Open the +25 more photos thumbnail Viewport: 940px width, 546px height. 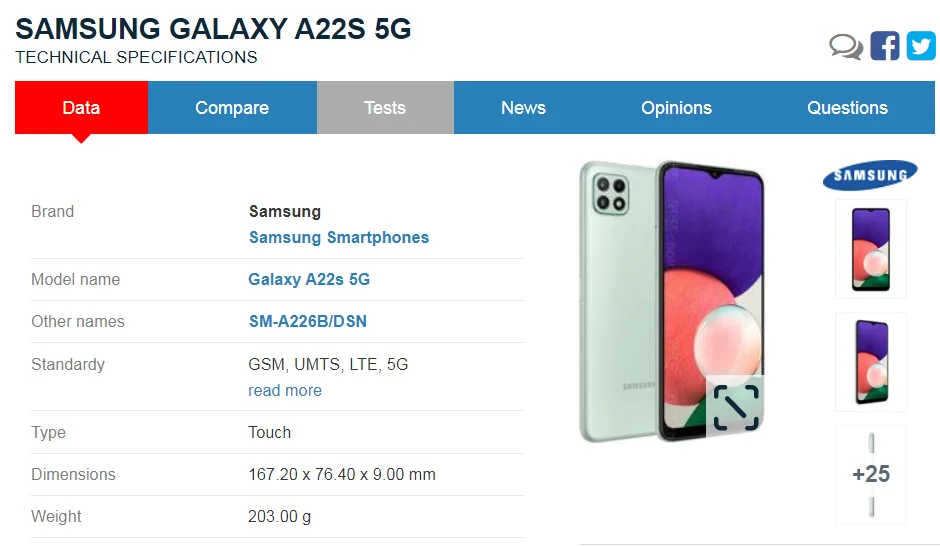[871, 474]
